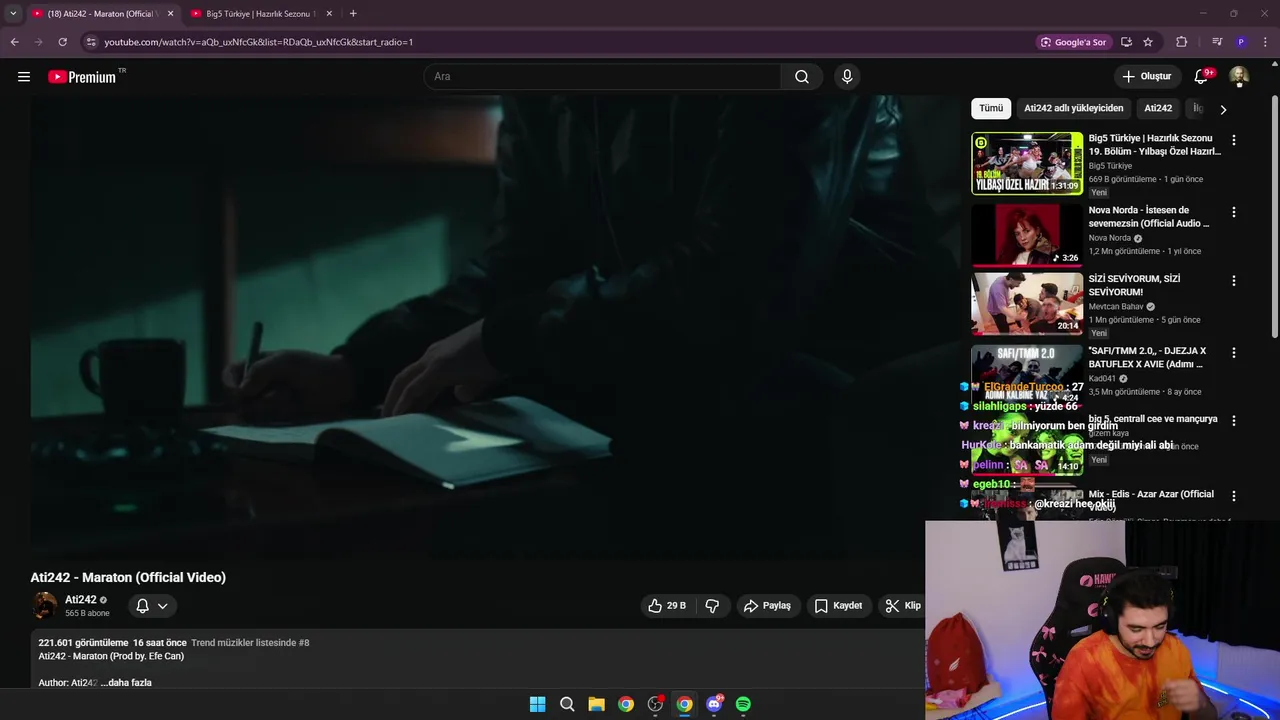Open Spotify from taskbar
This screenshot has width=1280, height=720.
(x=743, y=704)
